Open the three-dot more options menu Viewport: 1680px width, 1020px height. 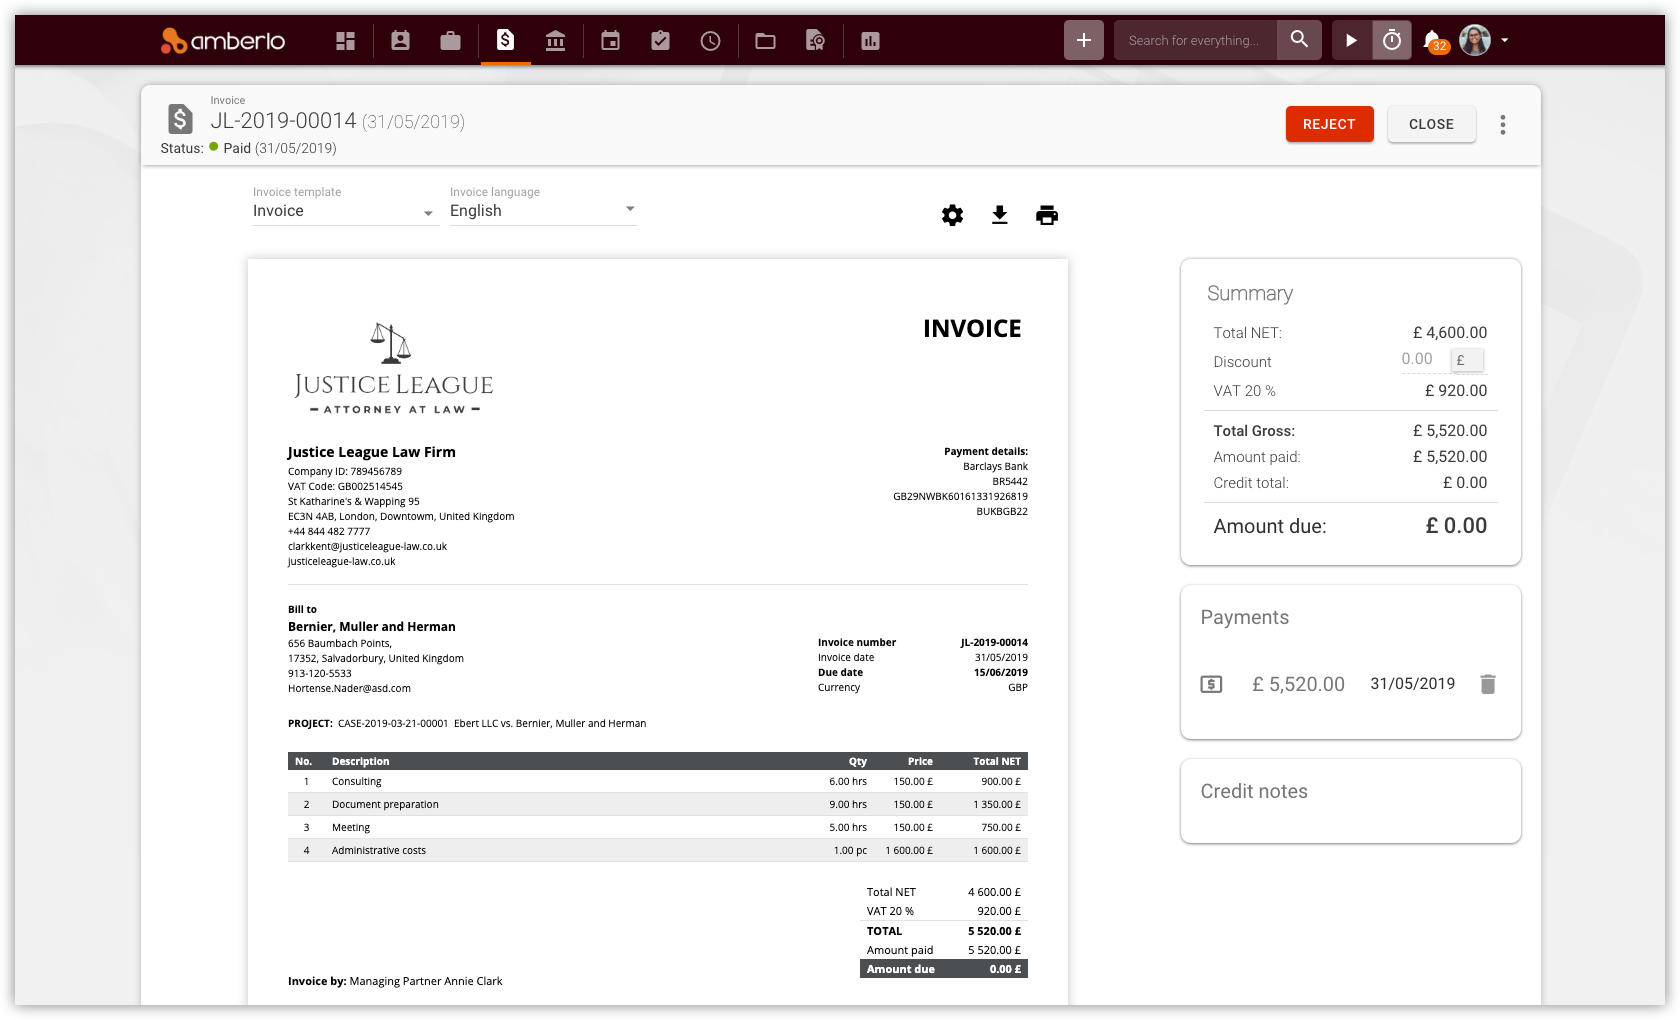1502,125
